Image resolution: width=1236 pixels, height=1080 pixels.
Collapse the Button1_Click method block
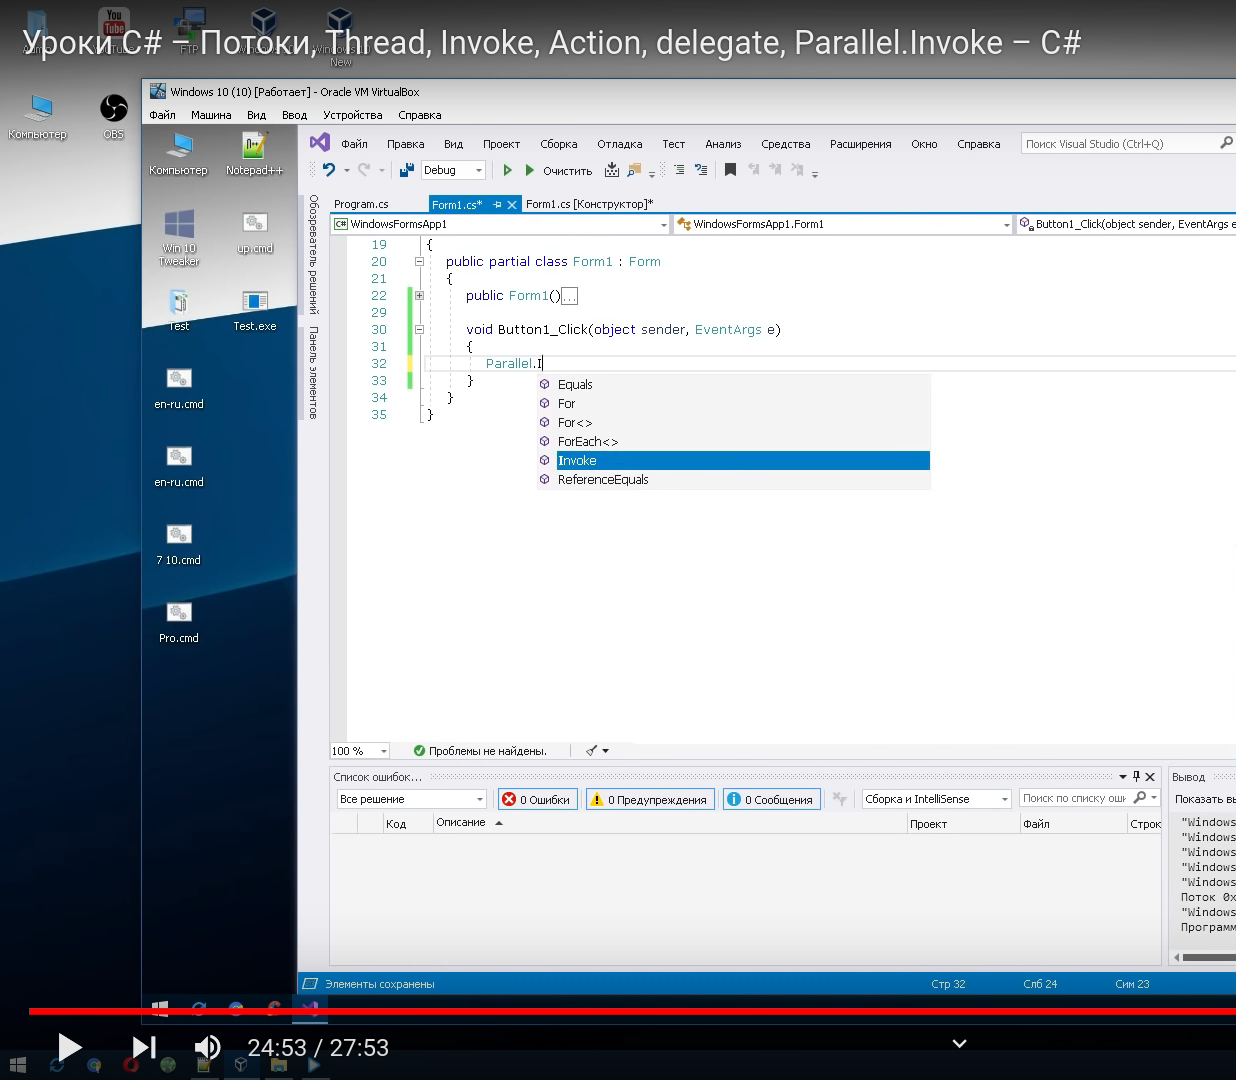coord(419,329)
